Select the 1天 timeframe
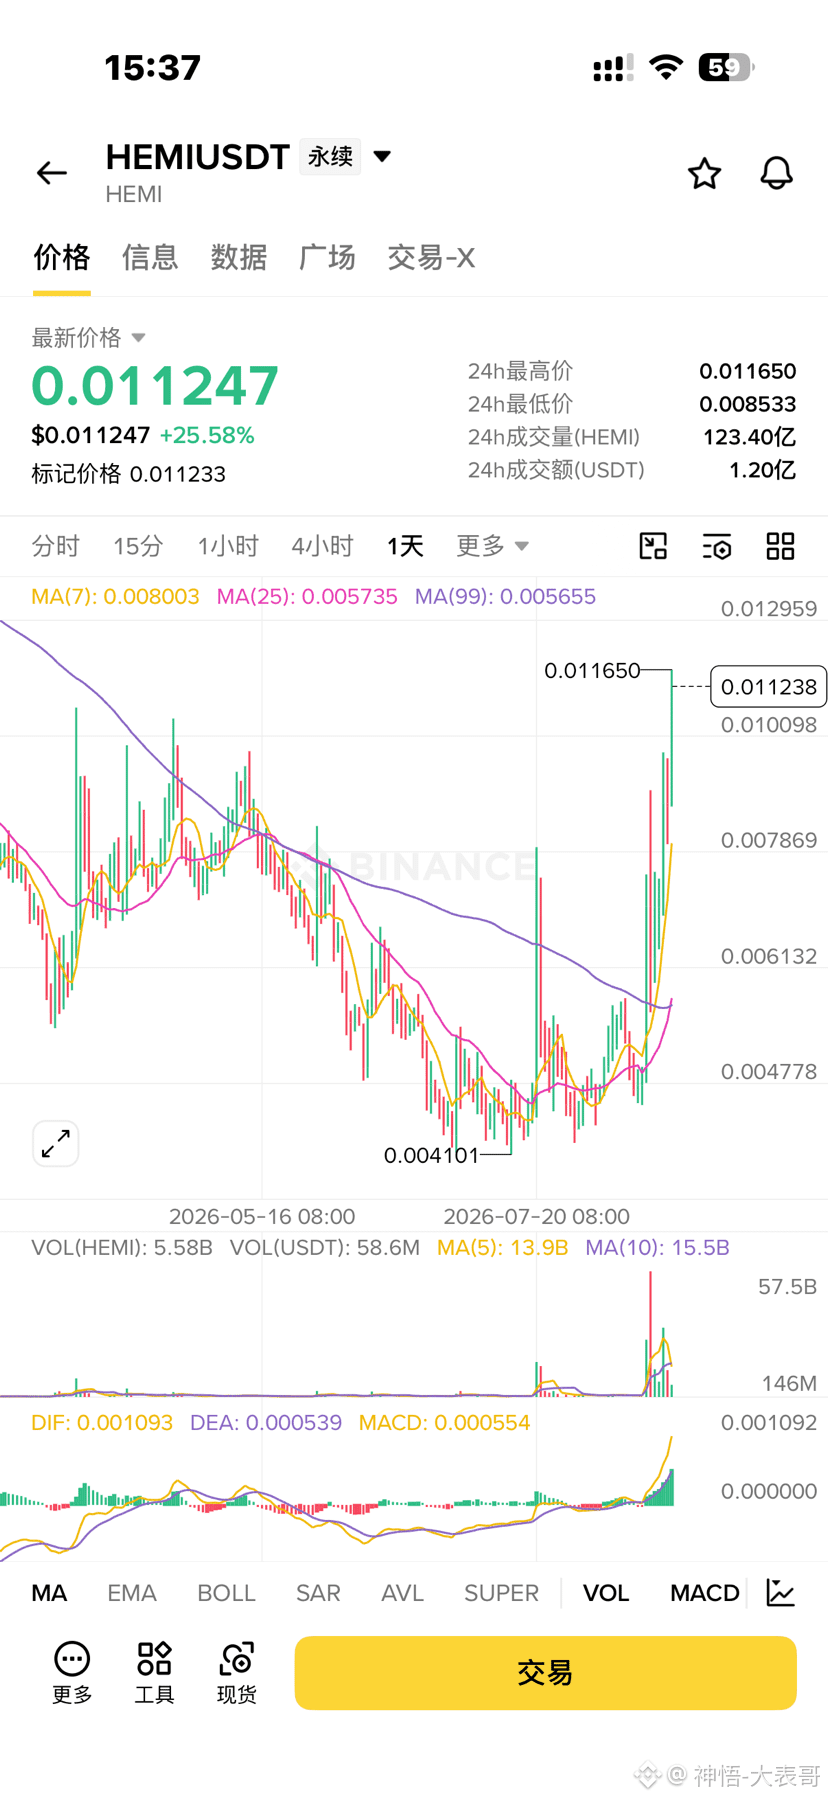Screen dimensions: 828x1801 coord(405,546)
